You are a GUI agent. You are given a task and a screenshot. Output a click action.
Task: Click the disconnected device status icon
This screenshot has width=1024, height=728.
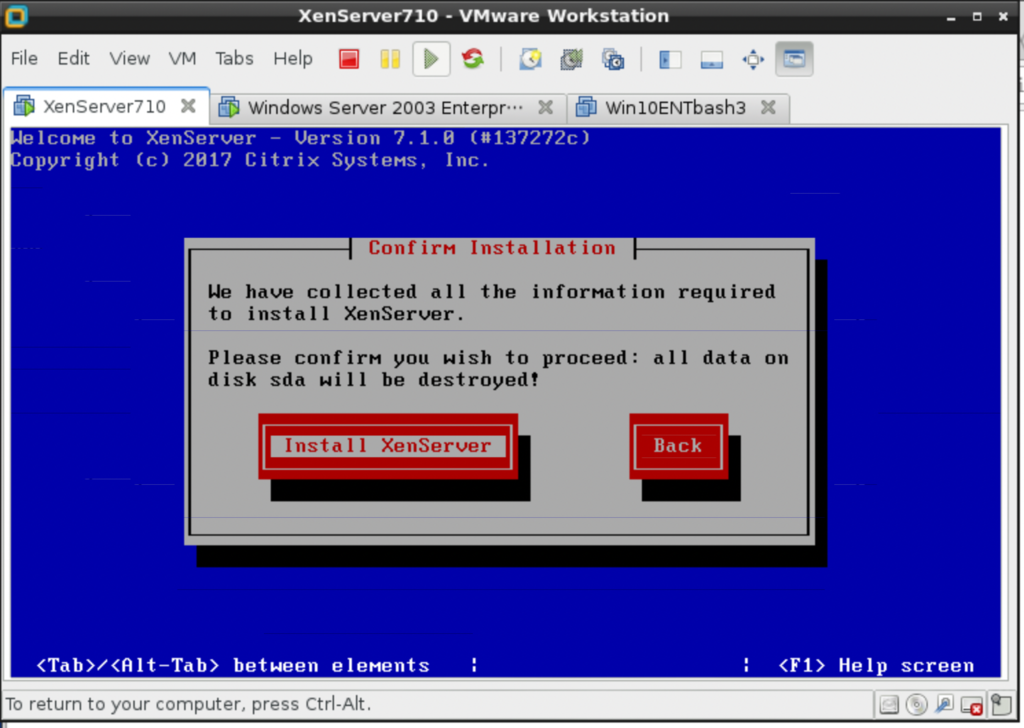[x=972, y=705]
